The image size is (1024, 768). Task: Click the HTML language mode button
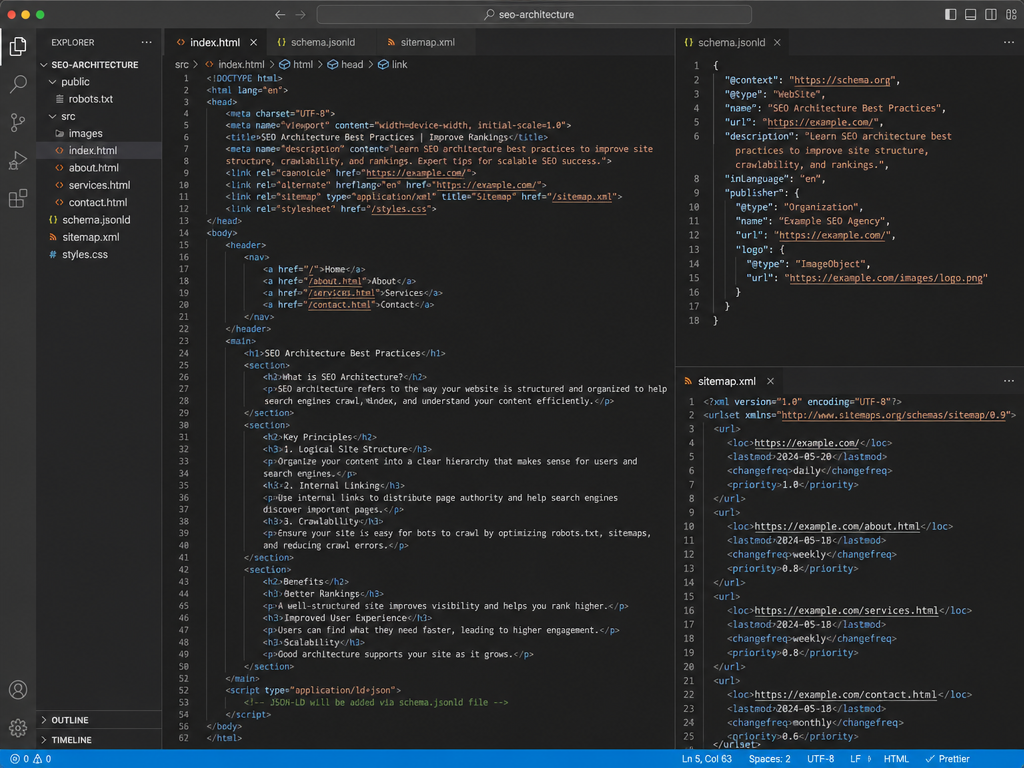click(x=896, y=759)
